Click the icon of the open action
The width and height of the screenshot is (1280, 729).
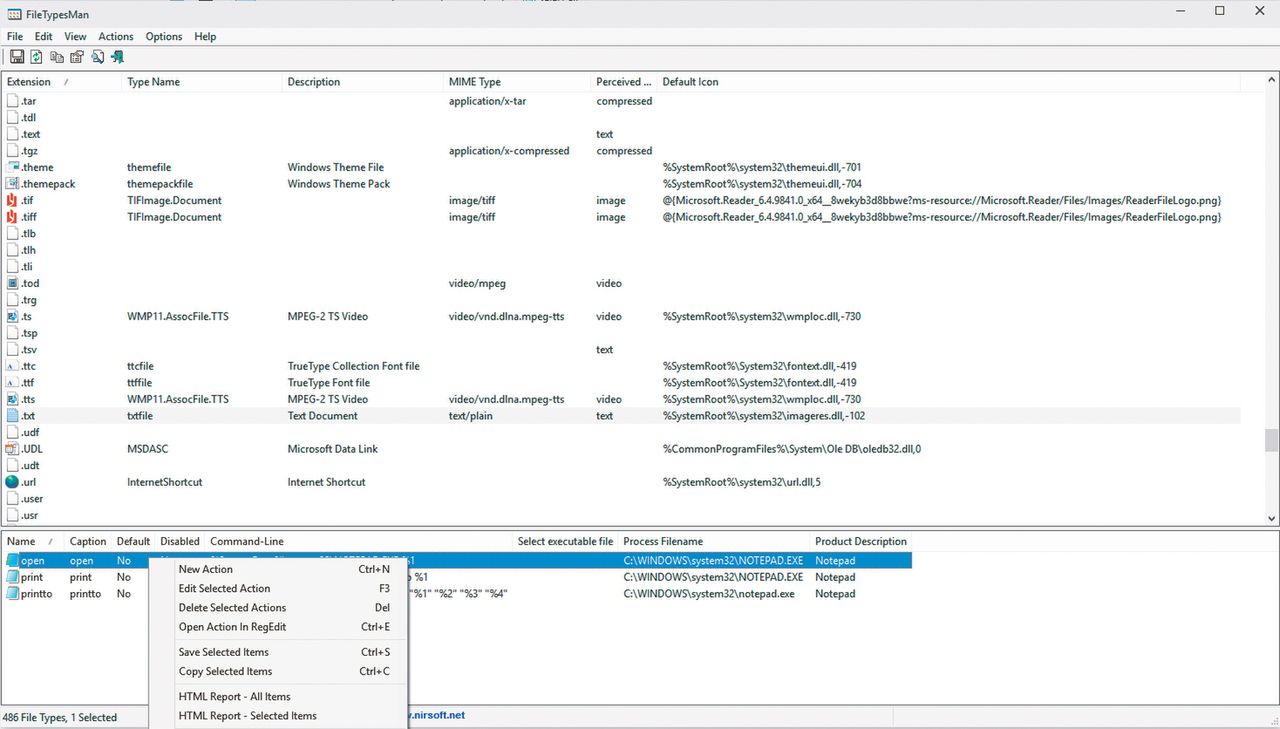[13, 561]
